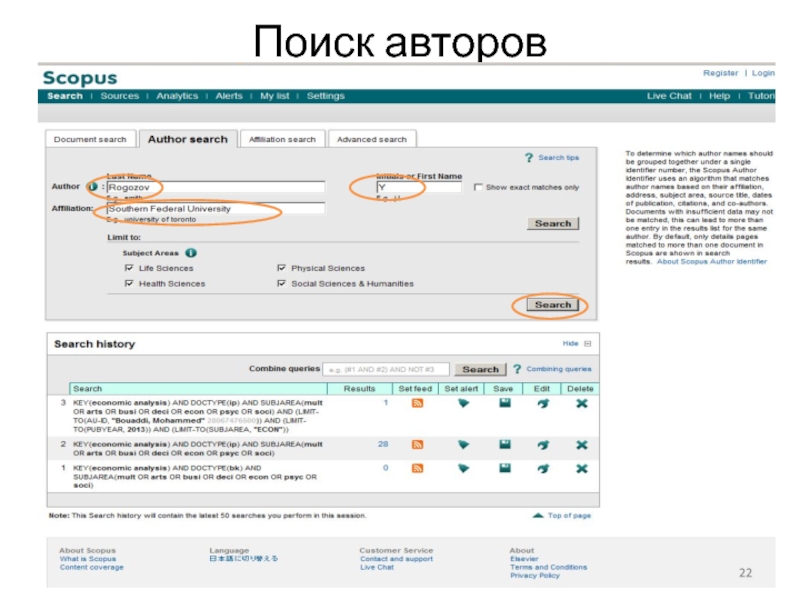
Task: Uncheck Social Sciences & Humanities
Action: tap(281, 283)
